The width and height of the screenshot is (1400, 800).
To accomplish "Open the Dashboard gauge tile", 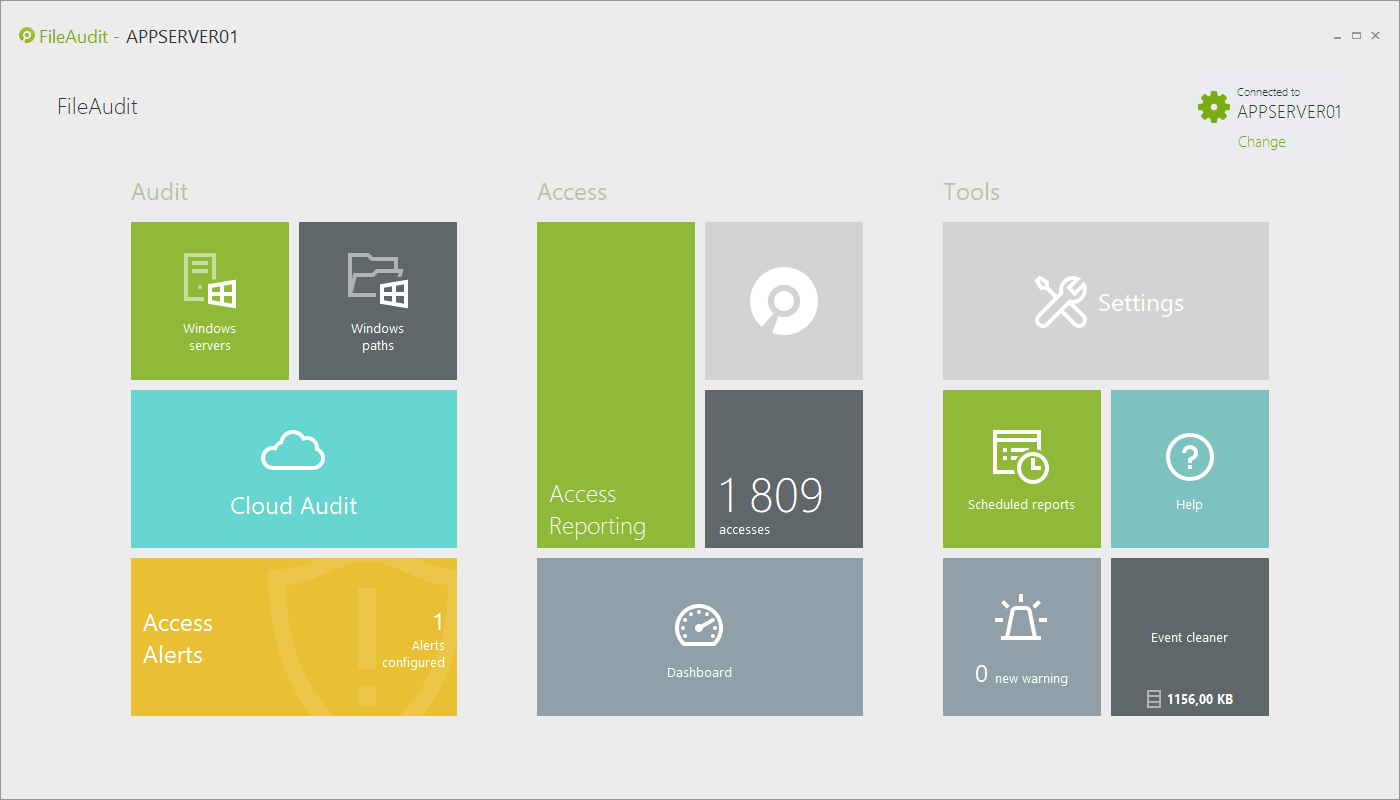I will [x=699, y=637].
